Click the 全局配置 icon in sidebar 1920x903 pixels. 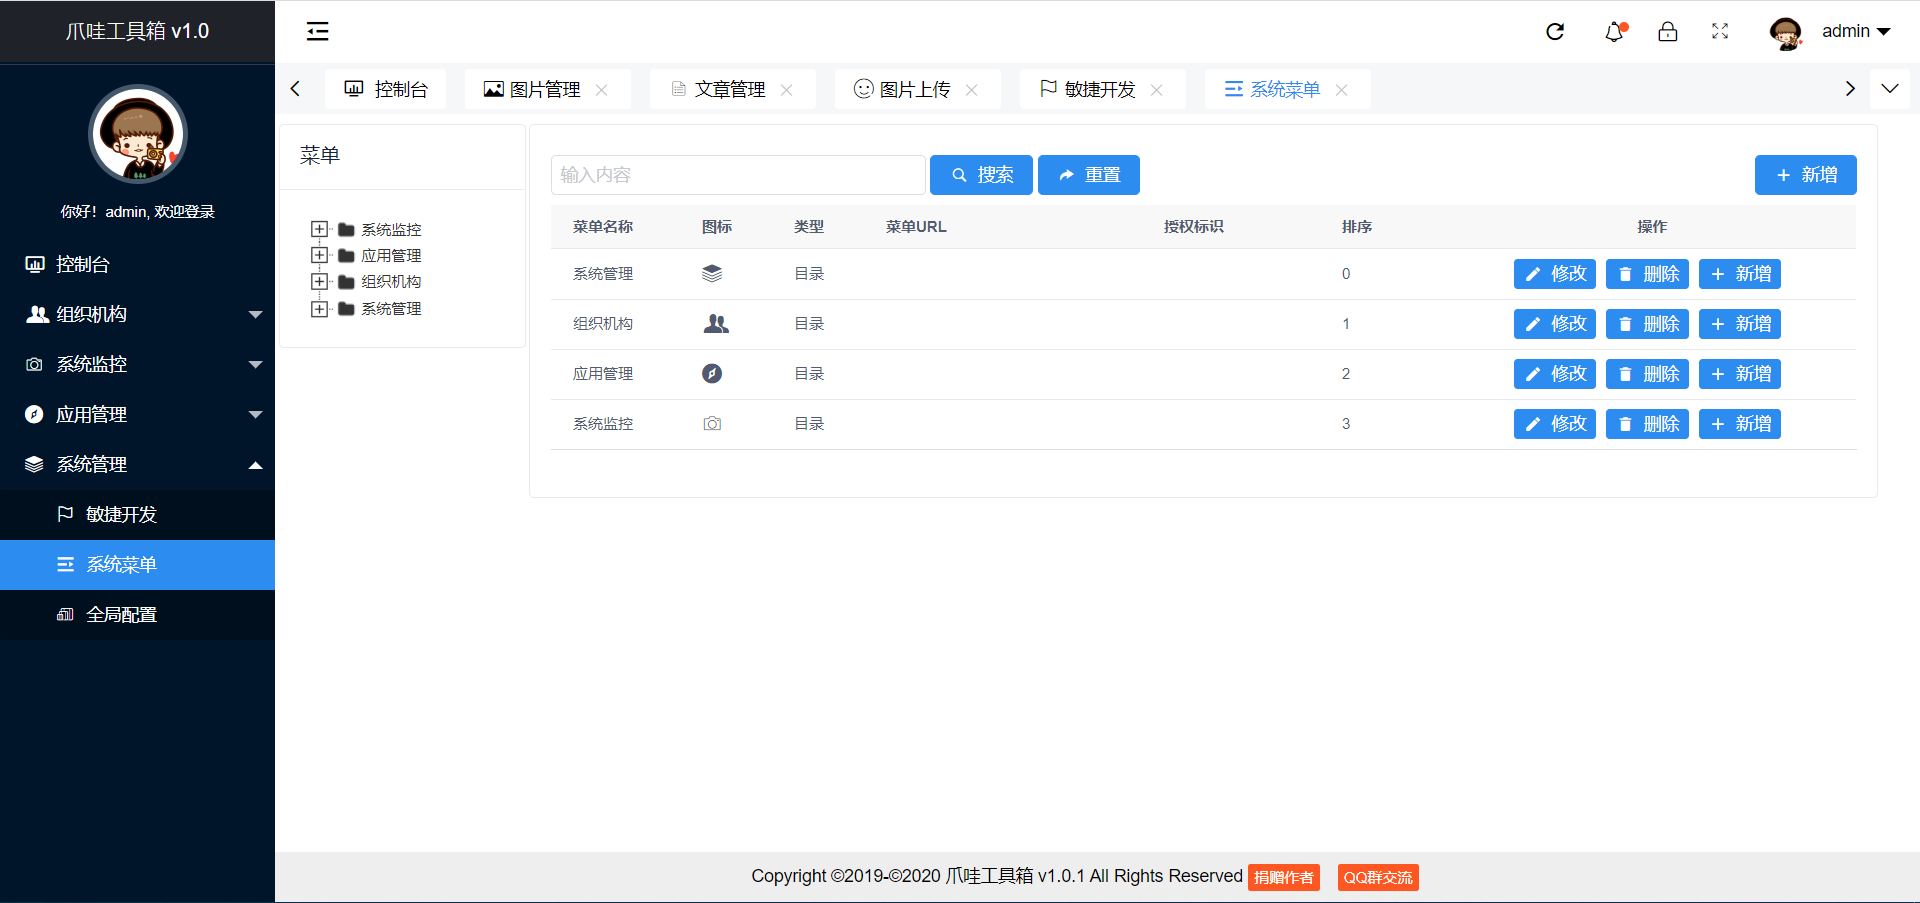coord(64,614)
